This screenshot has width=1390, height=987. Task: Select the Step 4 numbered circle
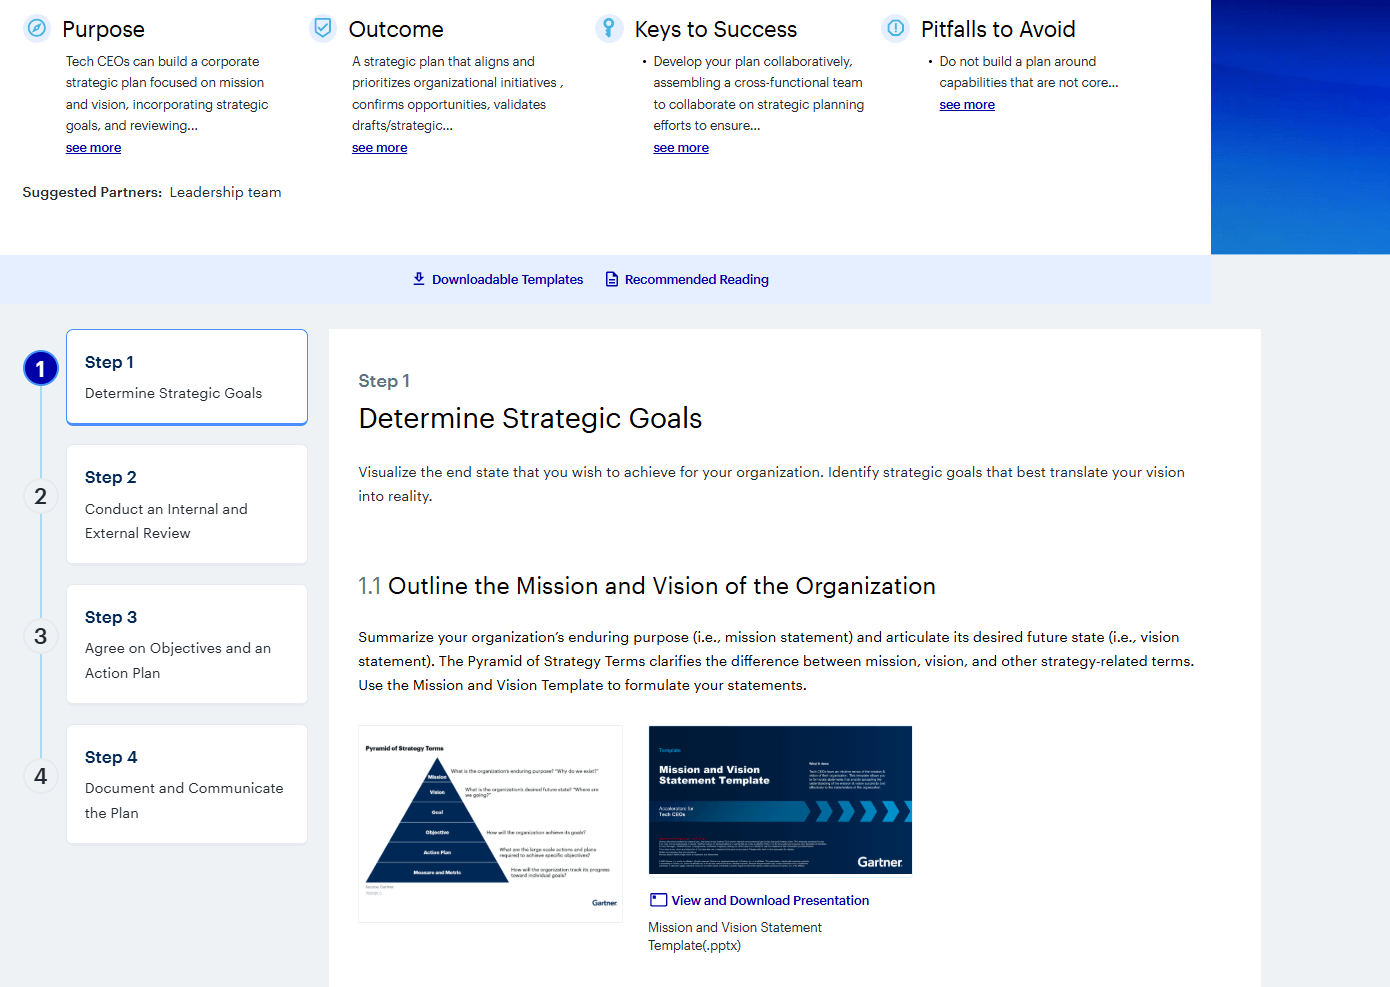point(40,775)
